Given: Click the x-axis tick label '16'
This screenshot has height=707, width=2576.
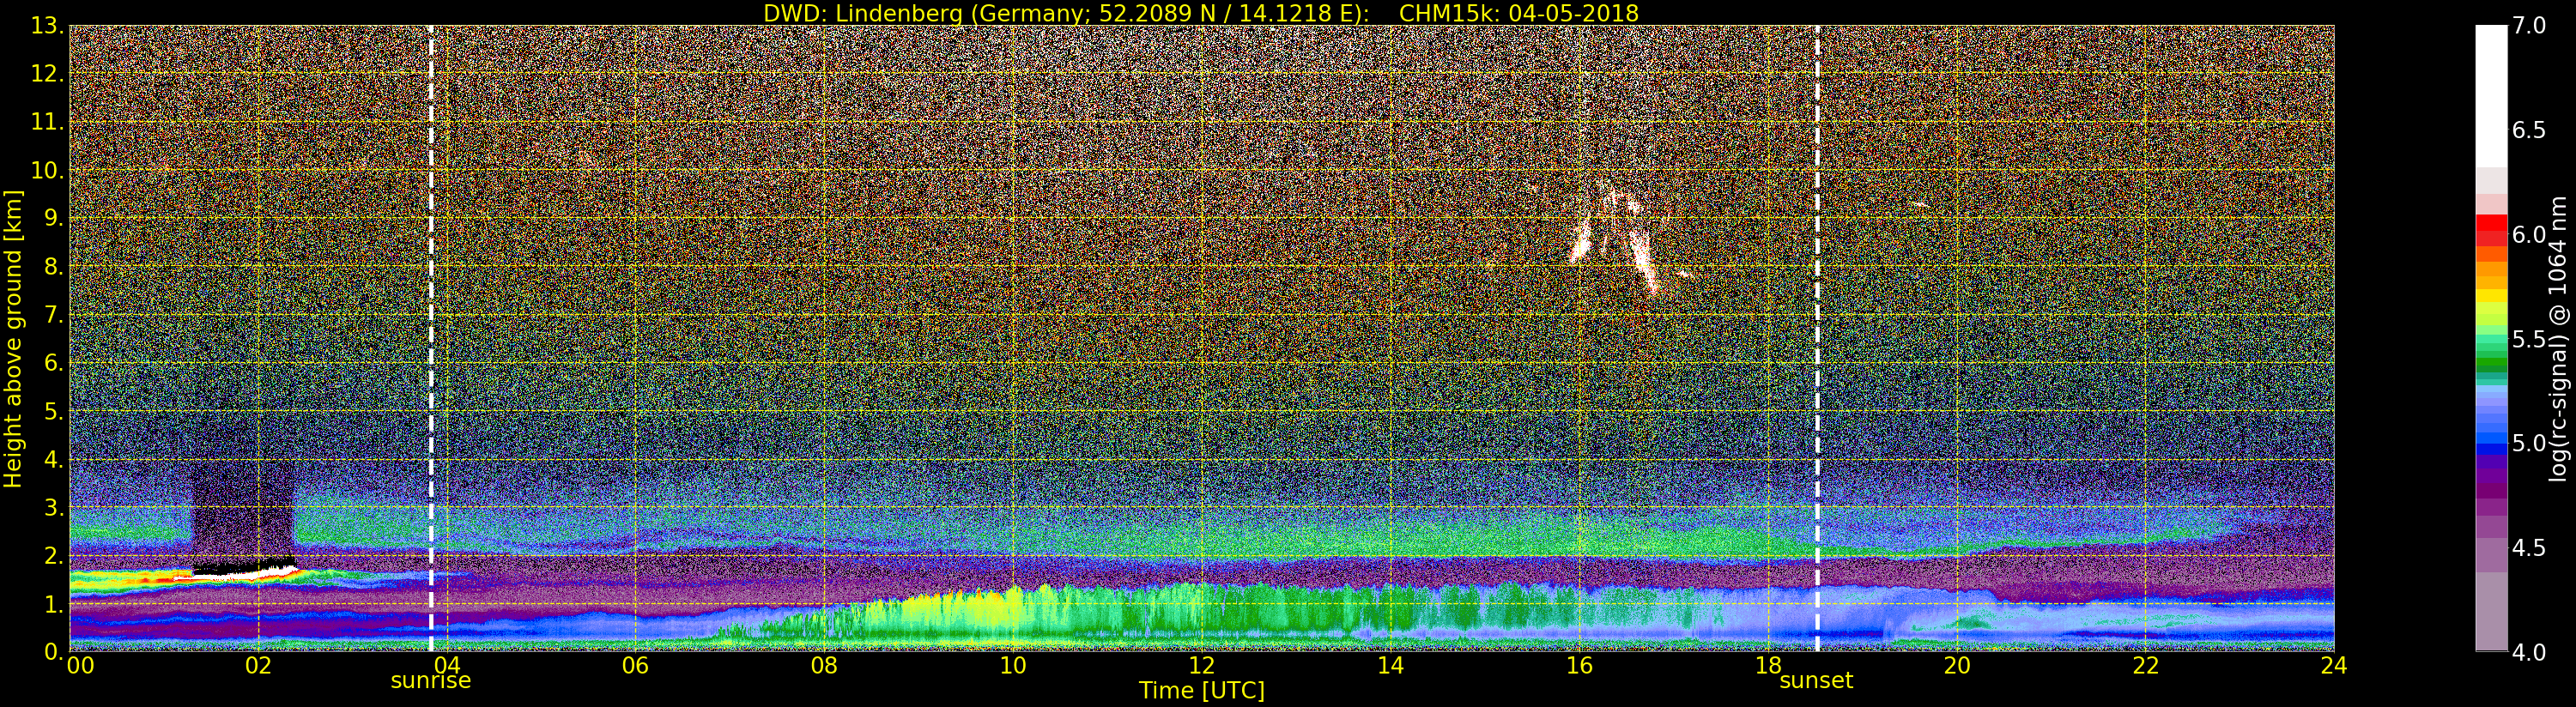Looking at the screenshot, I should 1579,665.
